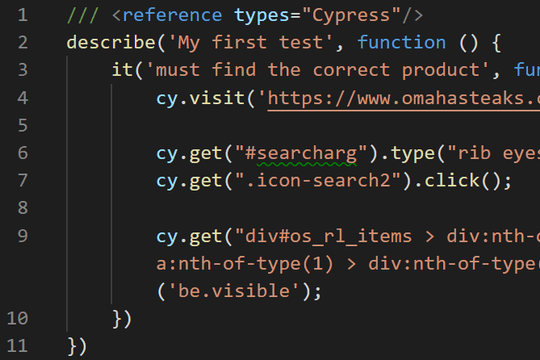
Task: Click the '///' comment marker on line 1
Action: 83,16
